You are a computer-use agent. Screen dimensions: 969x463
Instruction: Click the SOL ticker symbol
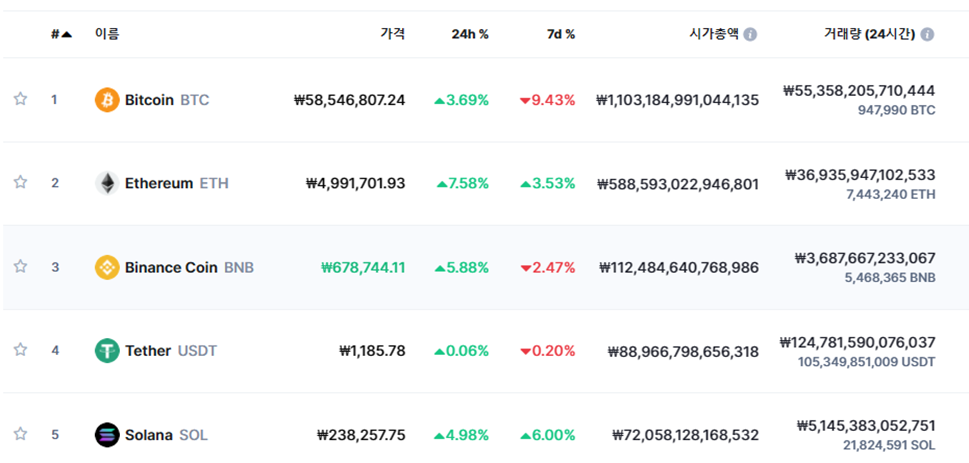tap(193, 435)
